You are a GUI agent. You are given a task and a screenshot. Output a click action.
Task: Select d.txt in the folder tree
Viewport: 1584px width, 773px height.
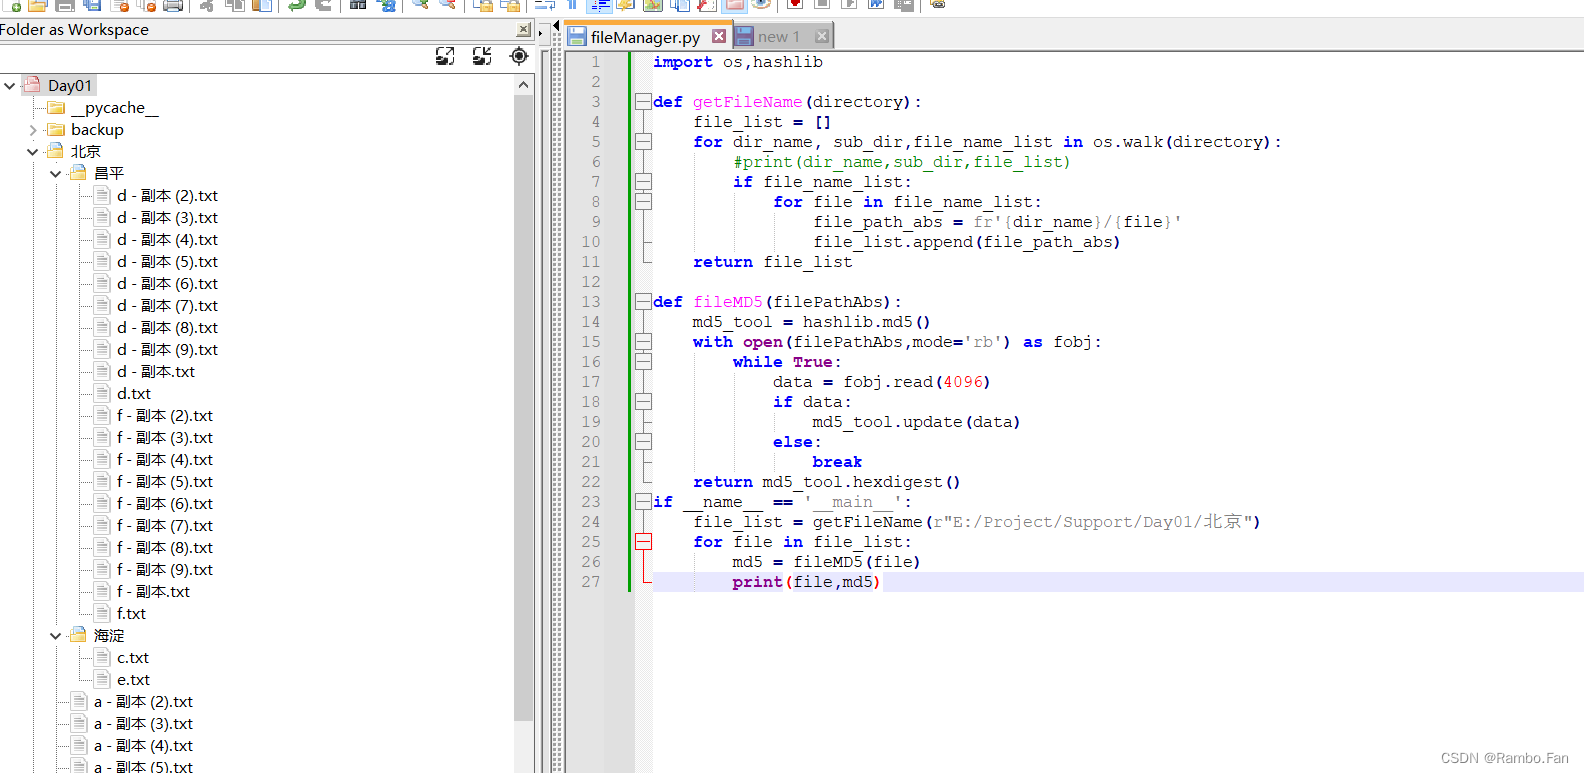[134, 393]
